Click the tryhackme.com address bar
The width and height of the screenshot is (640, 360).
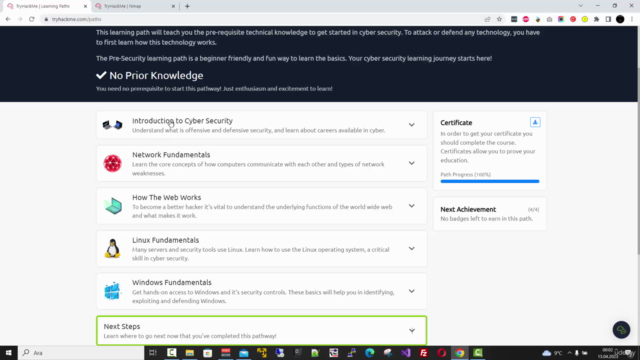[261, 19]
